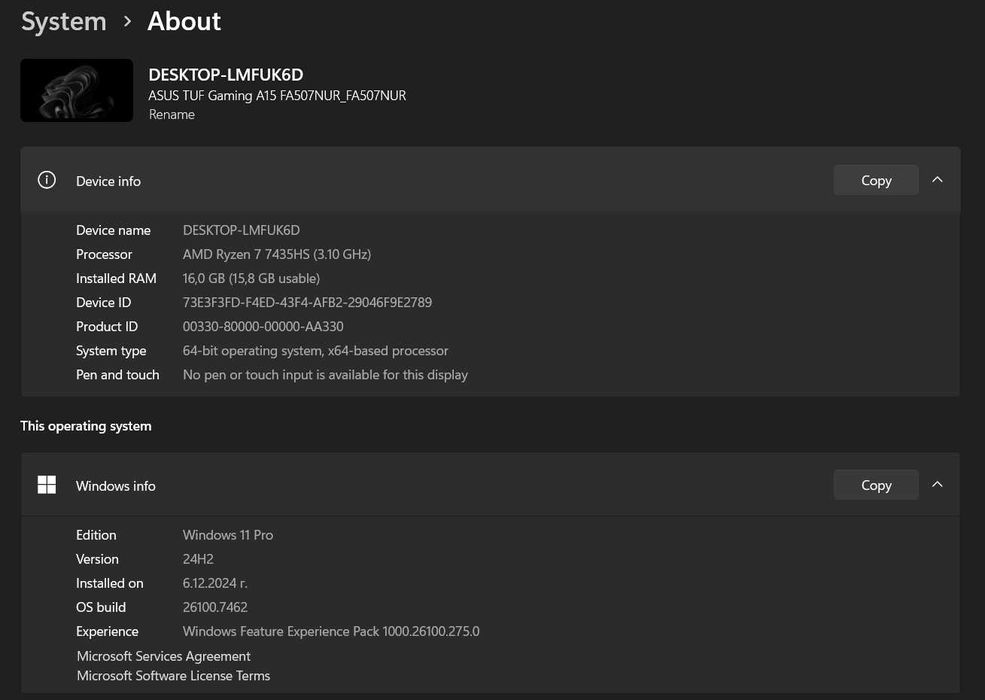Viewport: 985px width, 700px height.
Task: Open the Microsoft Services Agreement link
Action: coord(163,656)
